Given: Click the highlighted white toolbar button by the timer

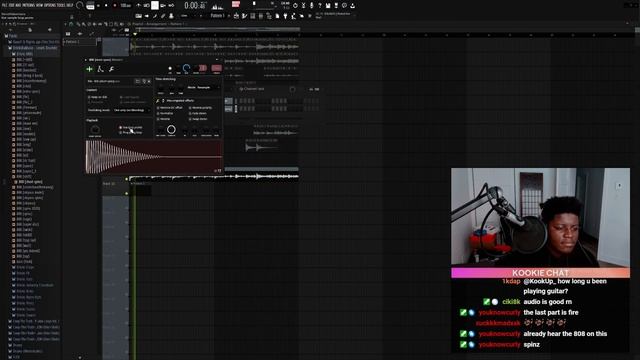Looking at the screenshot, I should tap(155, 5).
